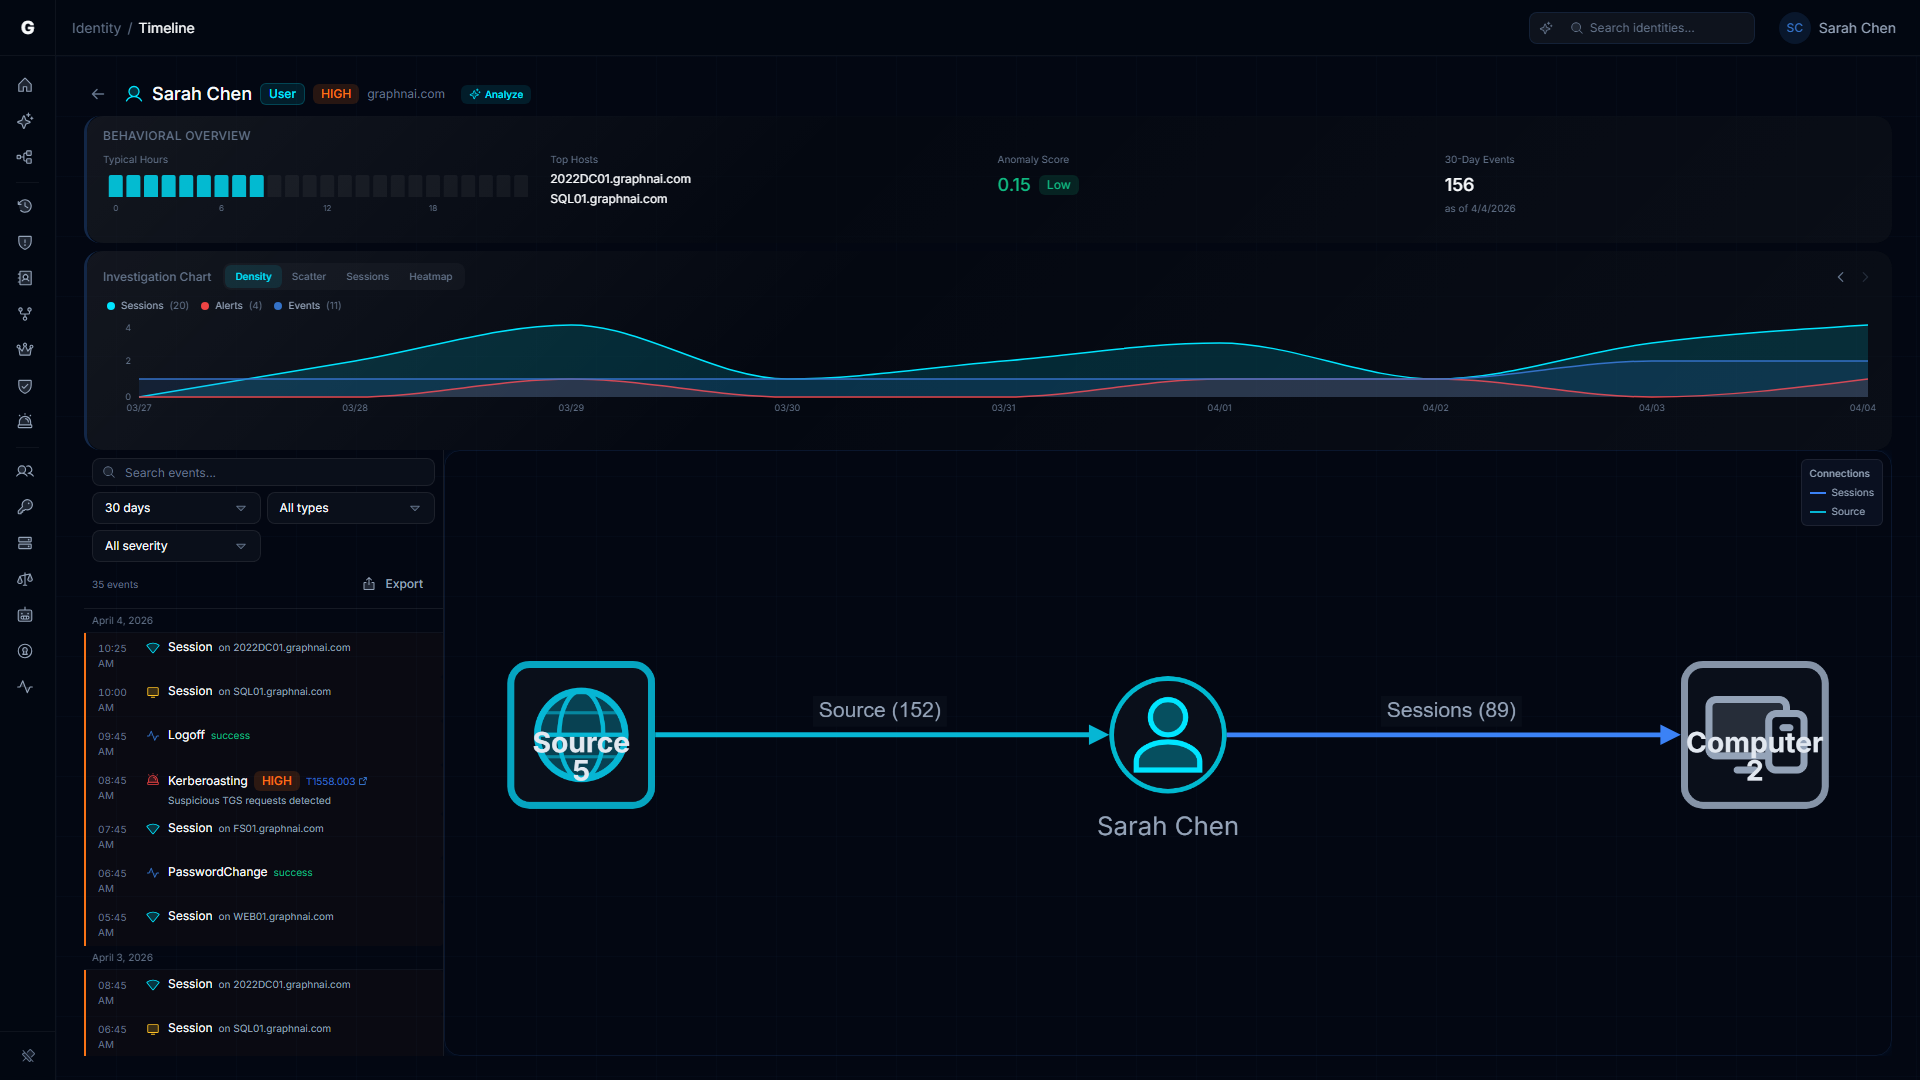Viewport: 1920px width, 1080px height.
Task: Open the 30 days time range dropdown
Action: click(x=175, y=508)
